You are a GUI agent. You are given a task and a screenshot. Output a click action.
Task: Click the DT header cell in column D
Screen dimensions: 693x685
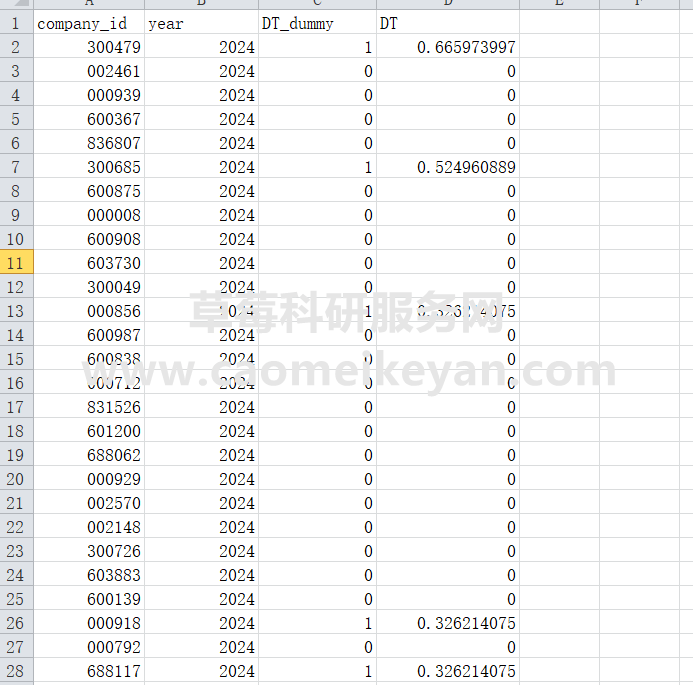coord(447,23)
